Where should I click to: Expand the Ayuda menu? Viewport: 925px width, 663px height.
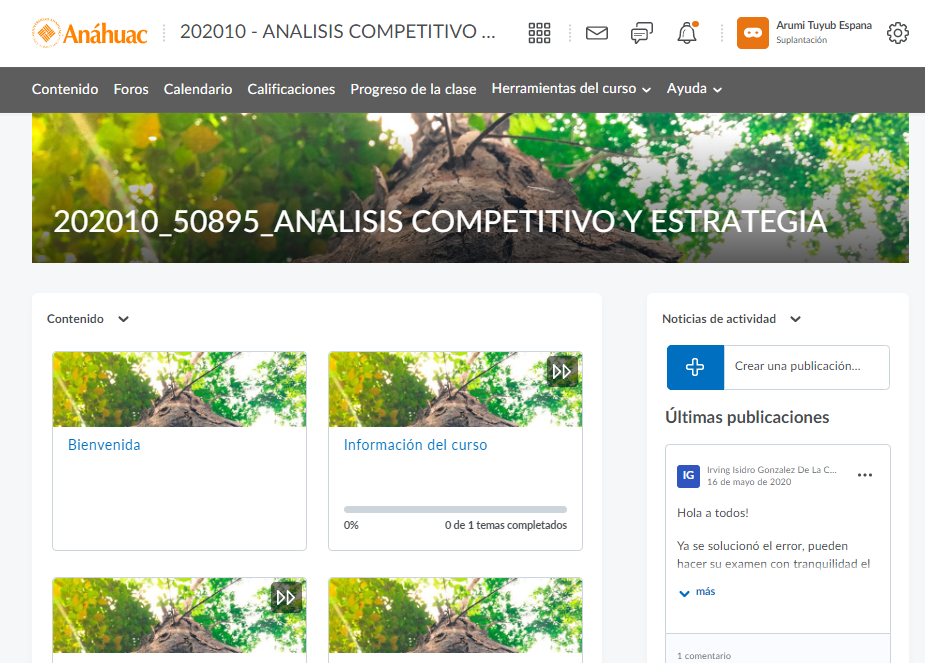(694, 89)
